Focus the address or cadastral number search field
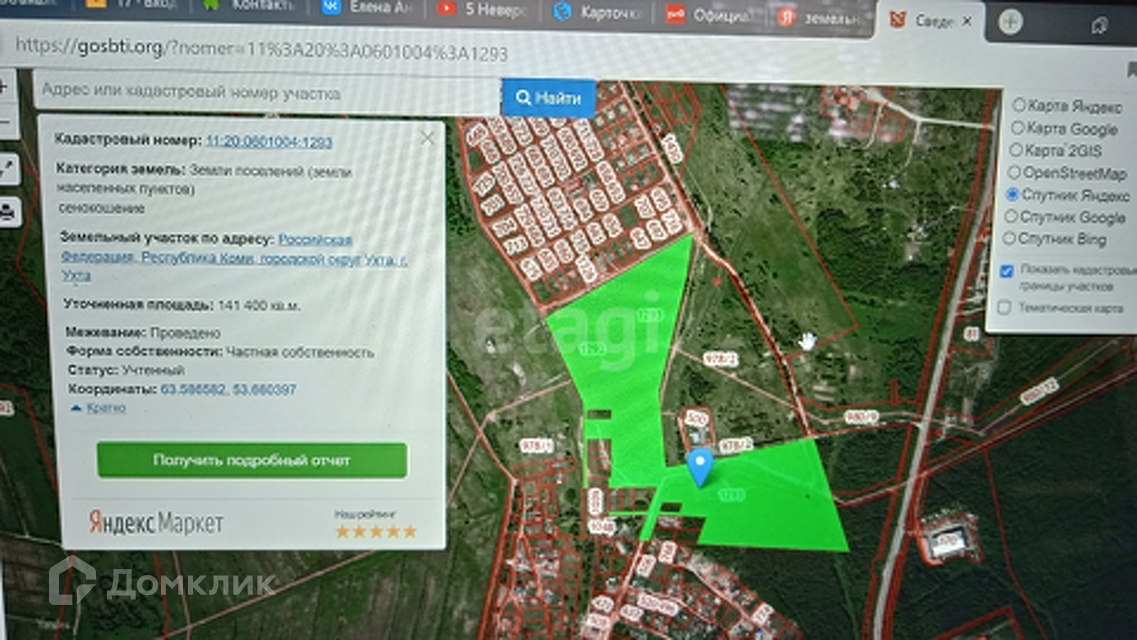1137x640 pixels. [267, 93]
